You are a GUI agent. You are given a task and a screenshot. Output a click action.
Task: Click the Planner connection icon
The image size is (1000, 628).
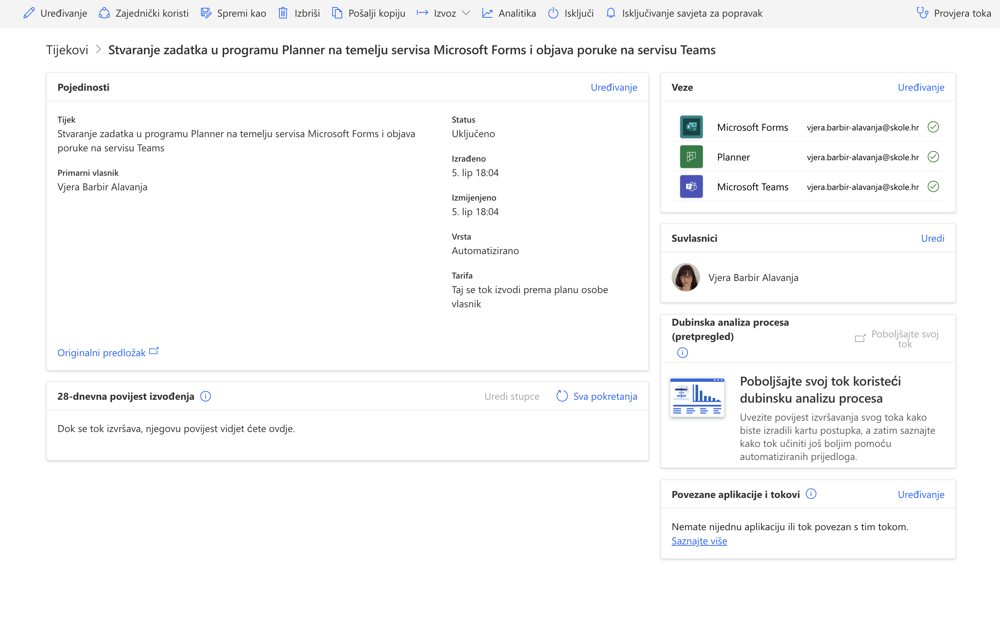point(691,157)
